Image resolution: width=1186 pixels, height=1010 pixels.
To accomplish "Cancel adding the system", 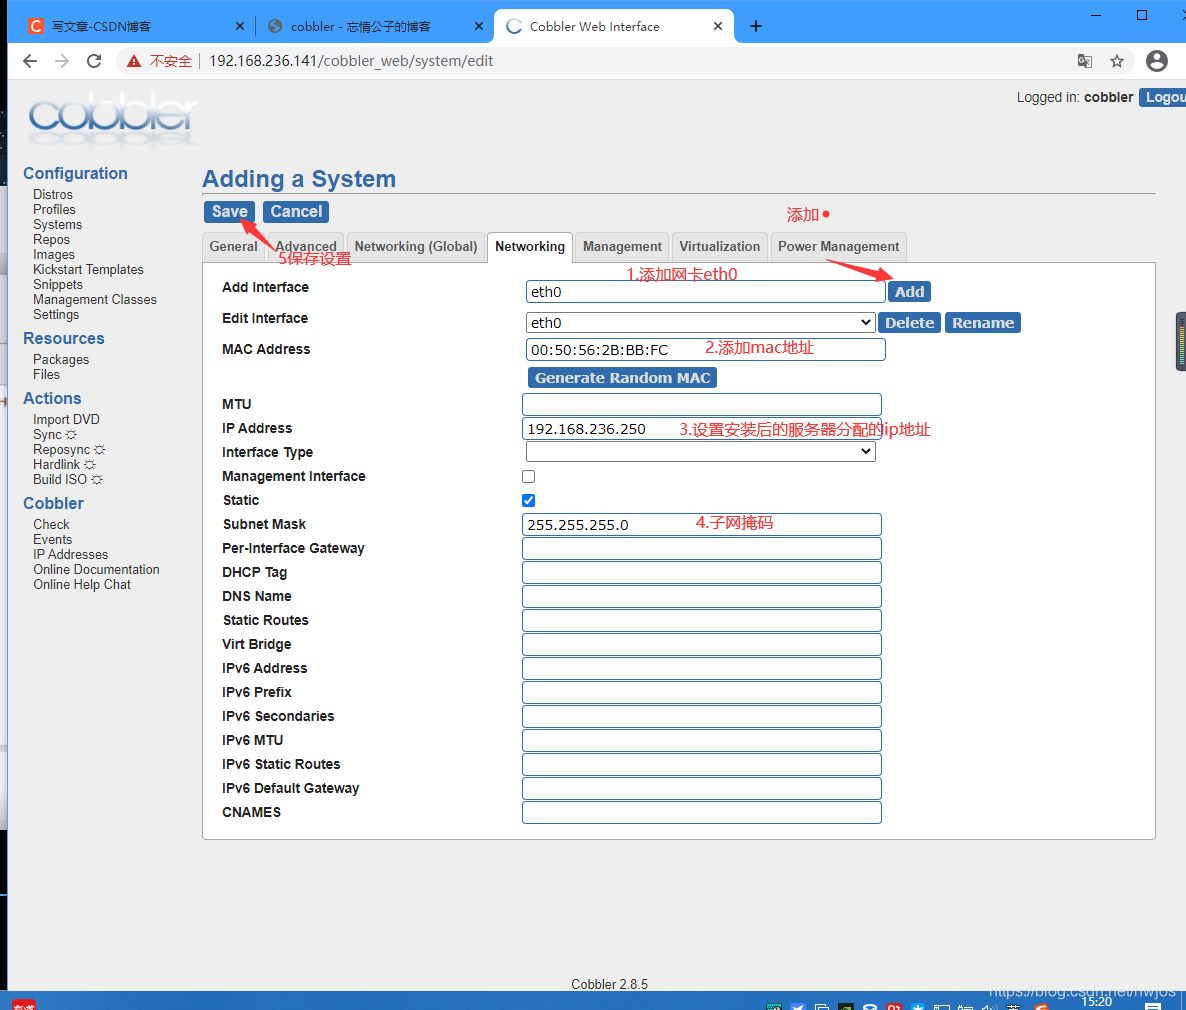I will [296, 212].
